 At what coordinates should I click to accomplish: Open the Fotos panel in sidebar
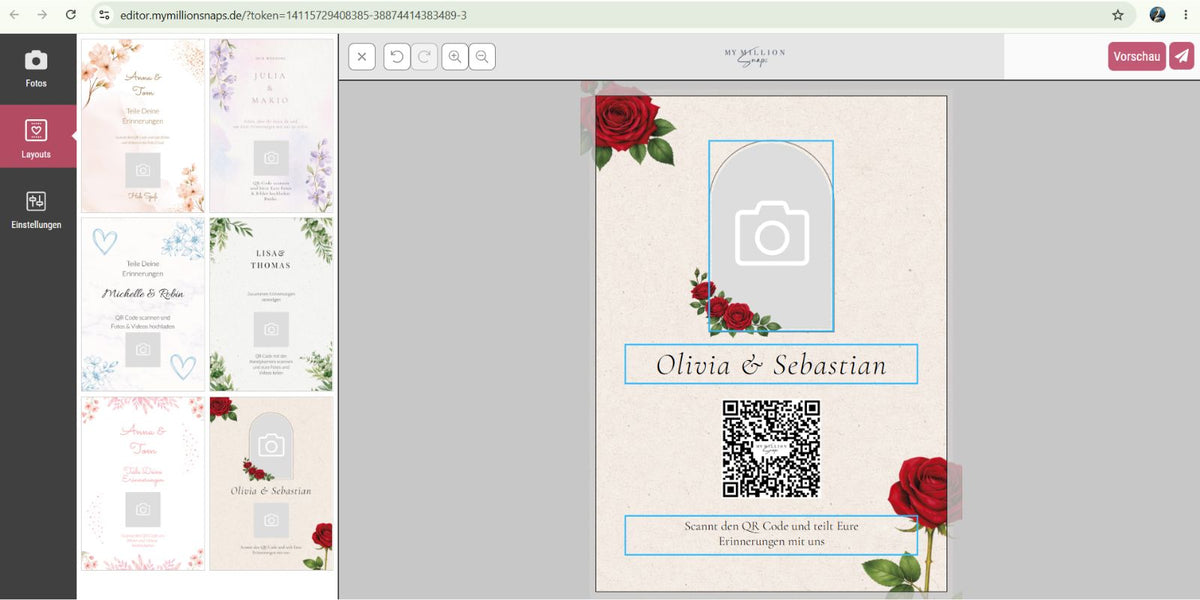click(37, 69)
